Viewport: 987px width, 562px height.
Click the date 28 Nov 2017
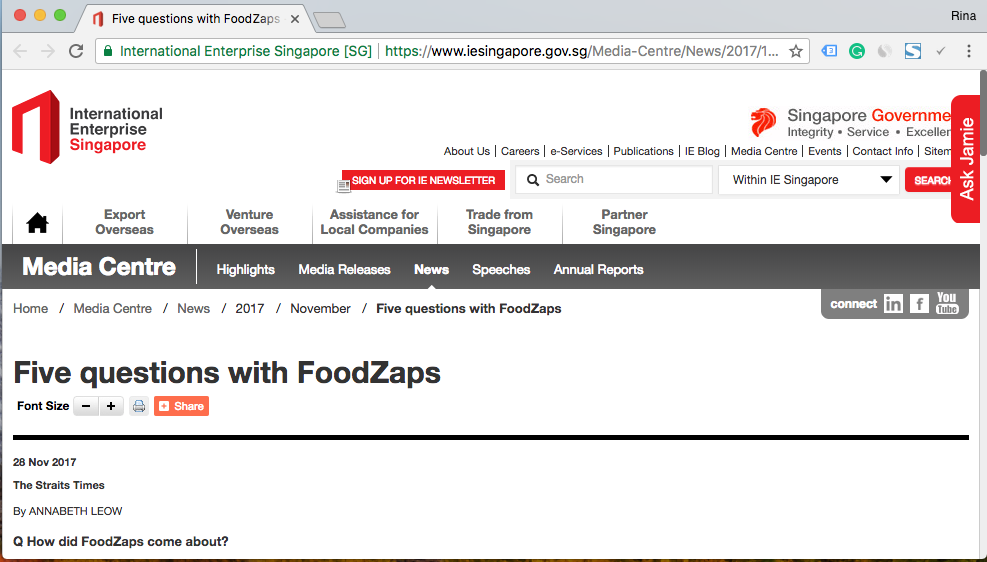45,462
